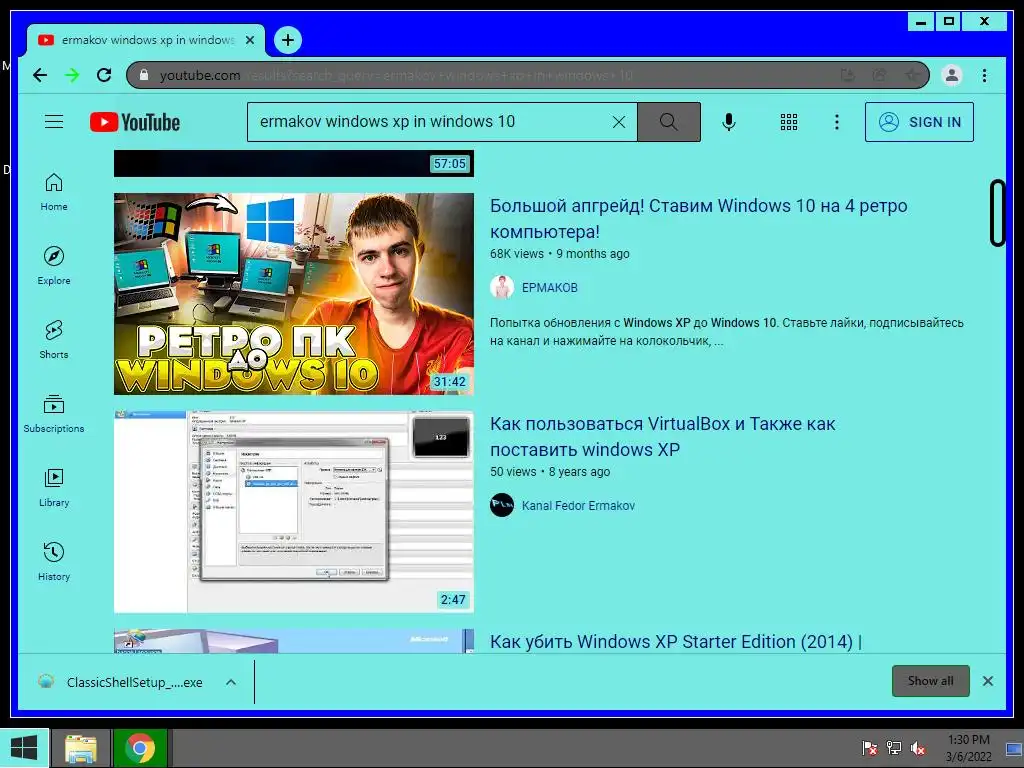Open a new Chrome tab
This screenshot has width=1024, height=768.
coord(287,40)
